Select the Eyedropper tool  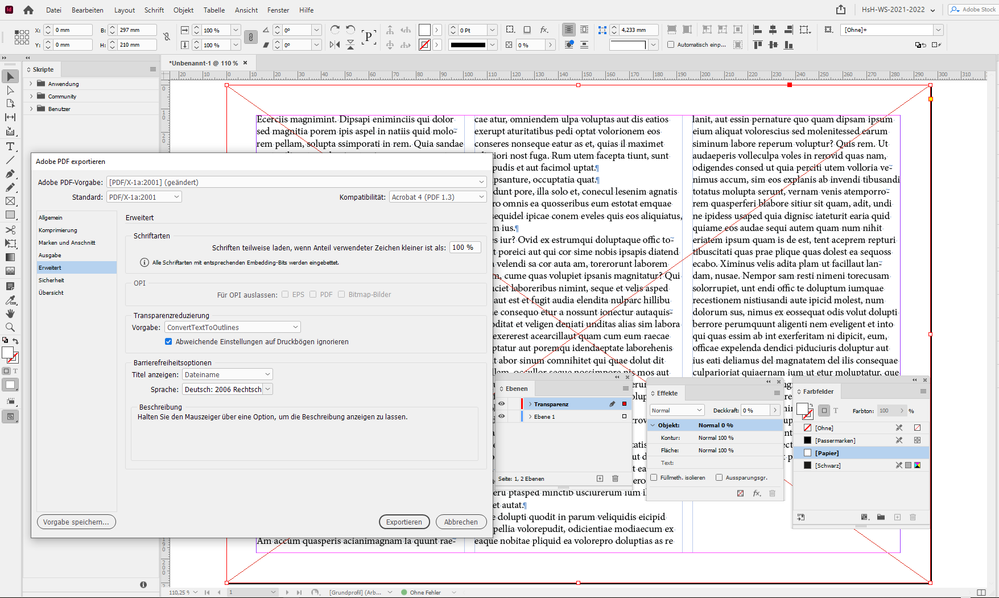tap(10, 299)
